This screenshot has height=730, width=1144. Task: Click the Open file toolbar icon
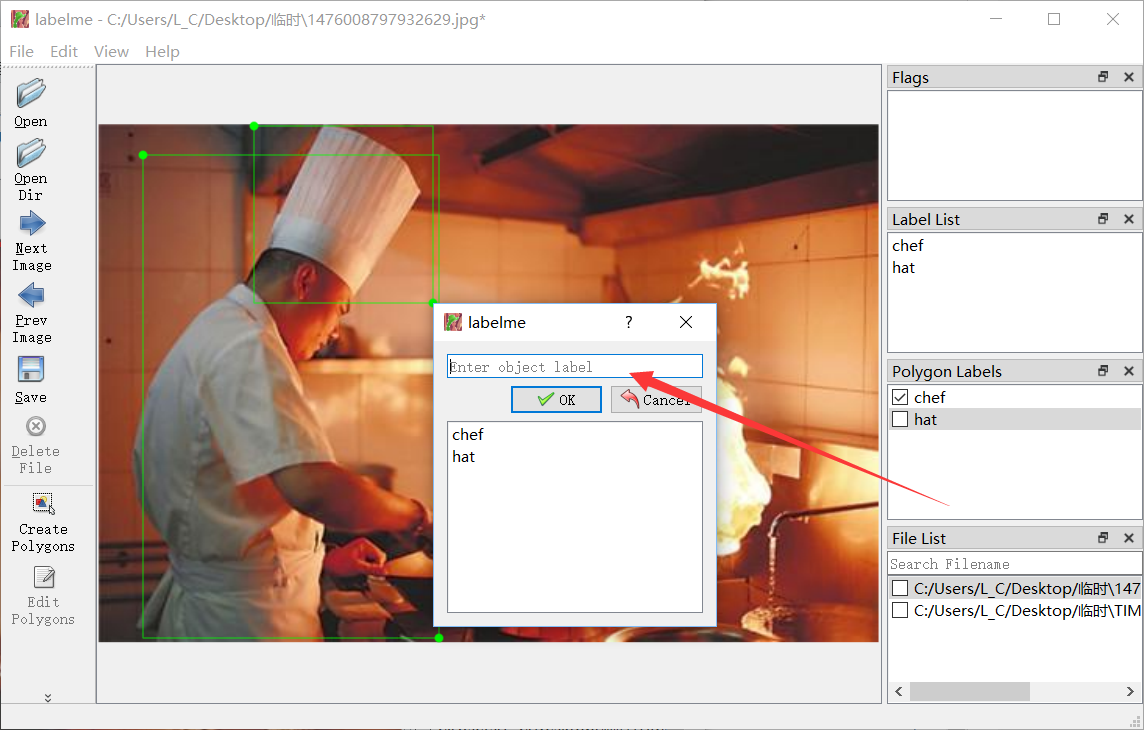click(31, 93)
